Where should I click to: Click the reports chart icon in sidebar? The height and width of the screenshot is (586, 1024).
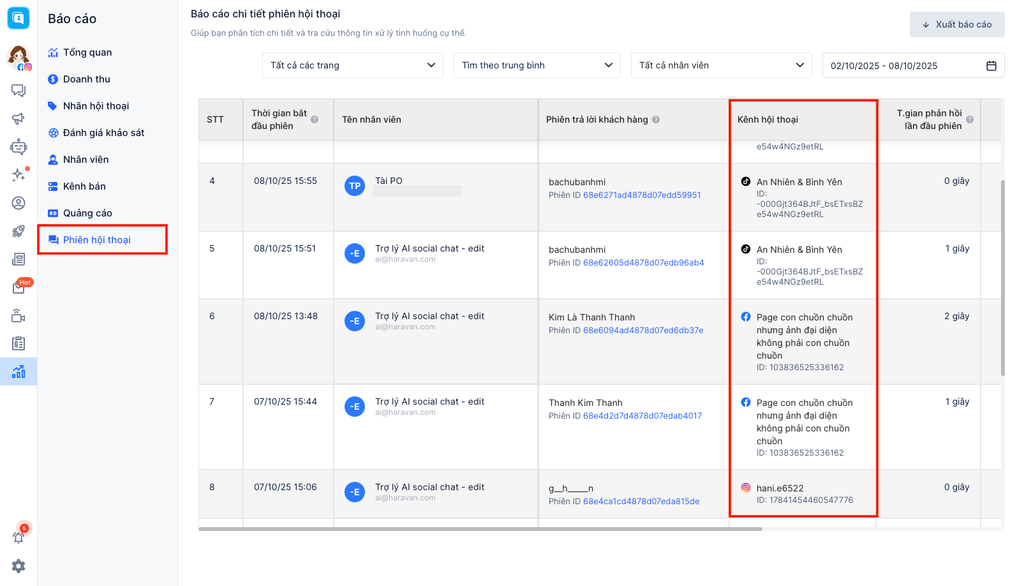click(18, 372)
